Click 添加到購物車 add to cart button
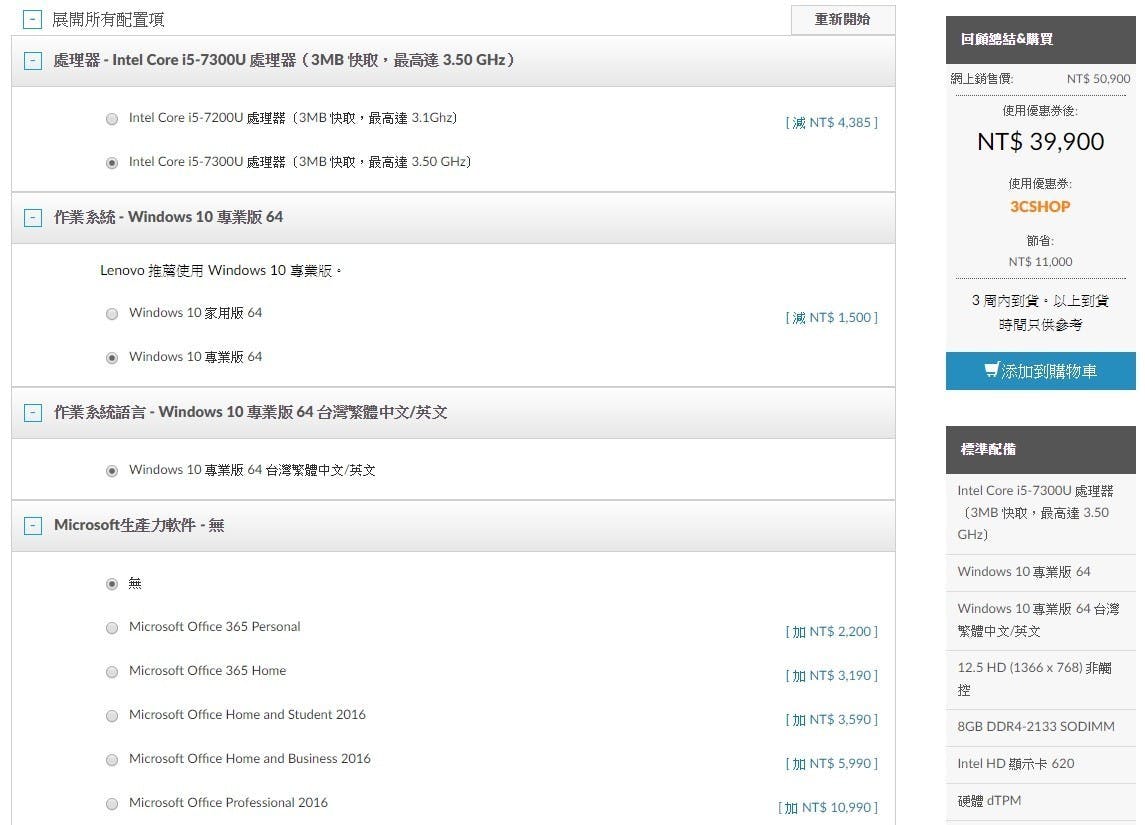 pos(1041,371)
